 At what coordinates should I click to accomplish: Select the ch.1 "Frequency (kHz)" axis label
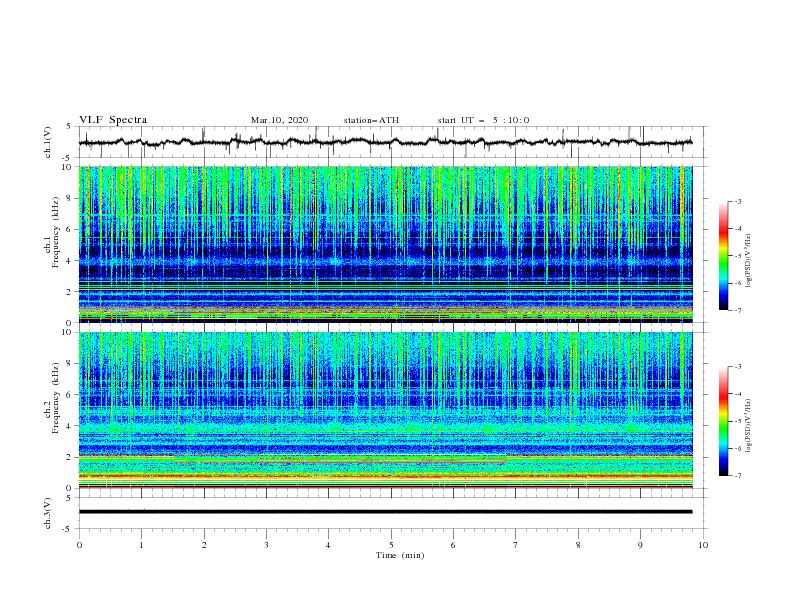[x=56, y=231]
